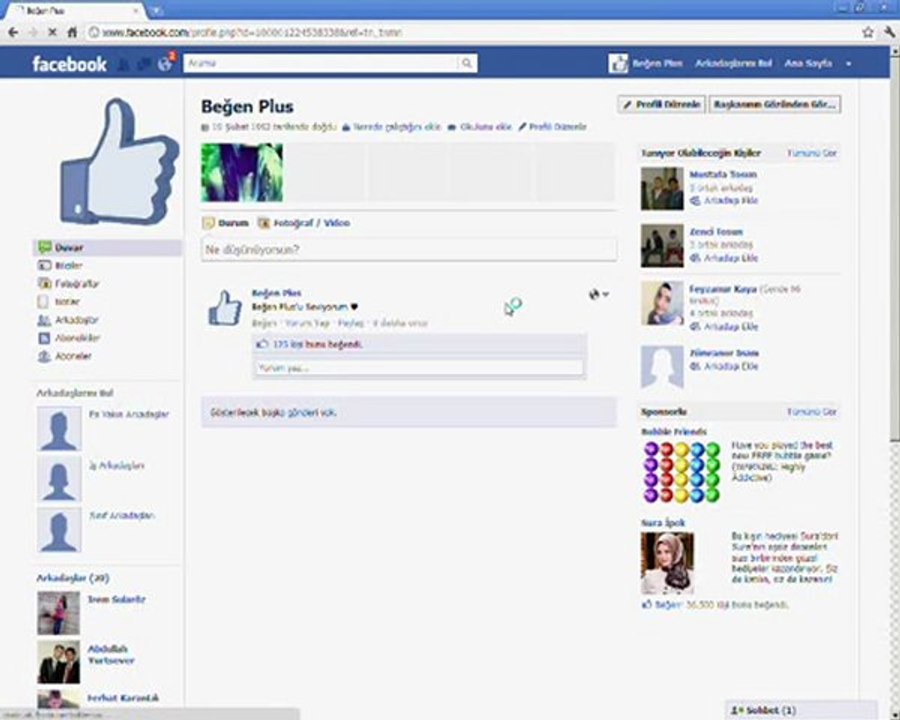Click Mustafa Tosun profile photo
Viewport: 900px width, 720px height.
(x=662, y=188)
